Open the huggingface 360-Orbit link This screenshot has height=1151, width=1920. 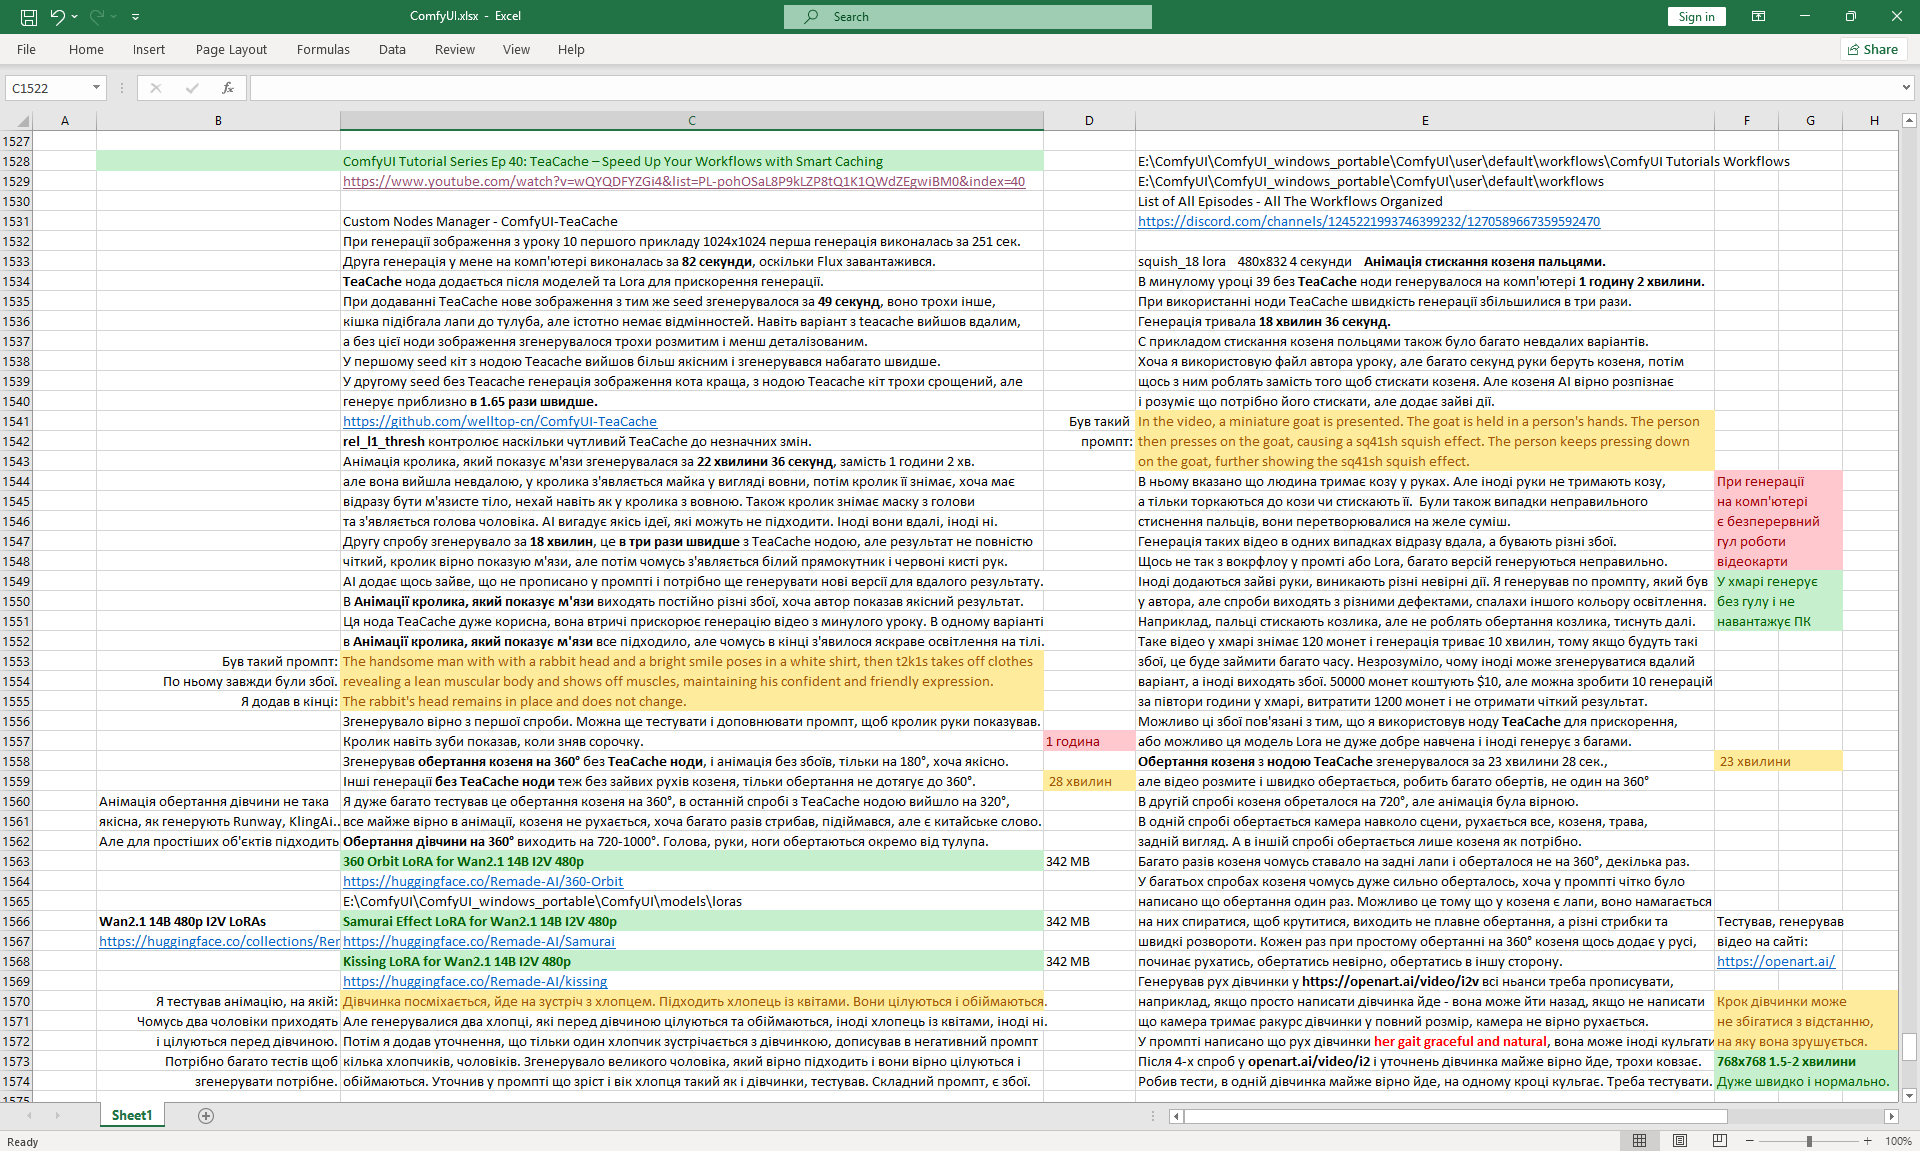(x=483, y=881)
